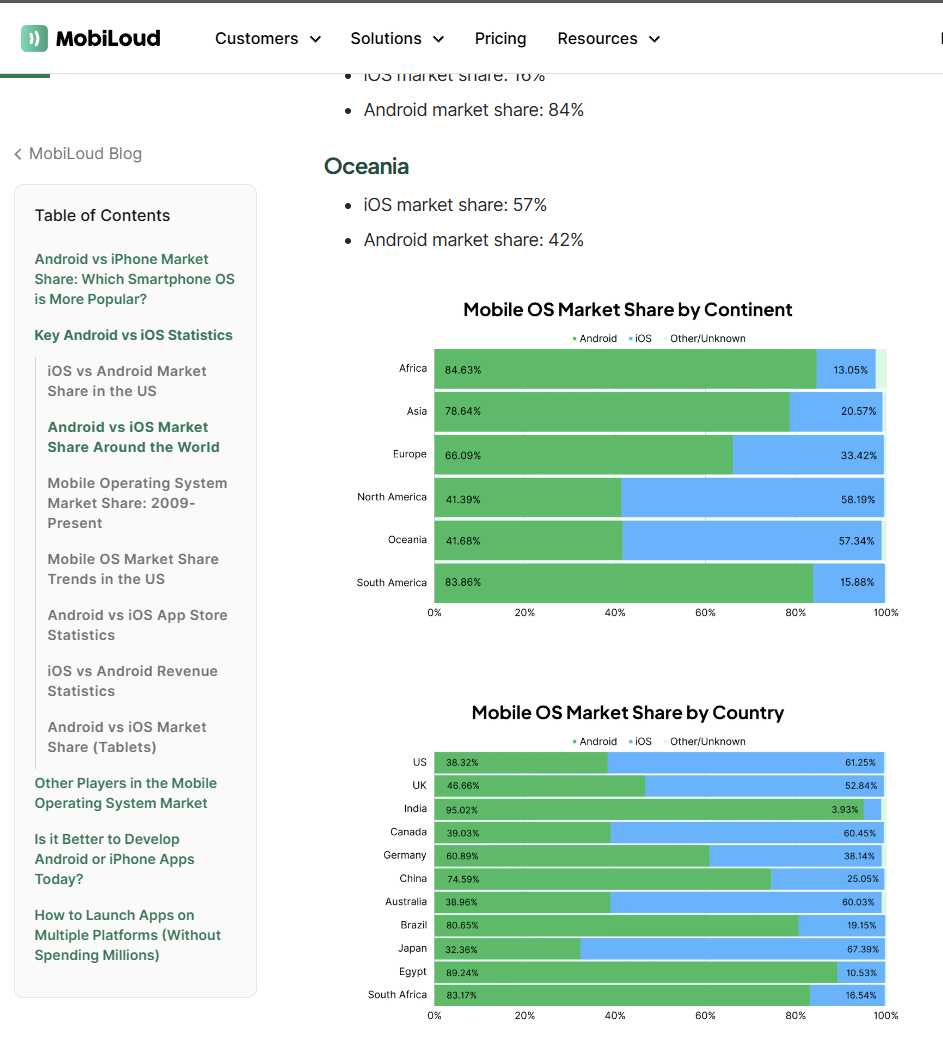This screenshot has height=1042, width=943.
Task: Go to the Pricing page
Action: [500, 39]
